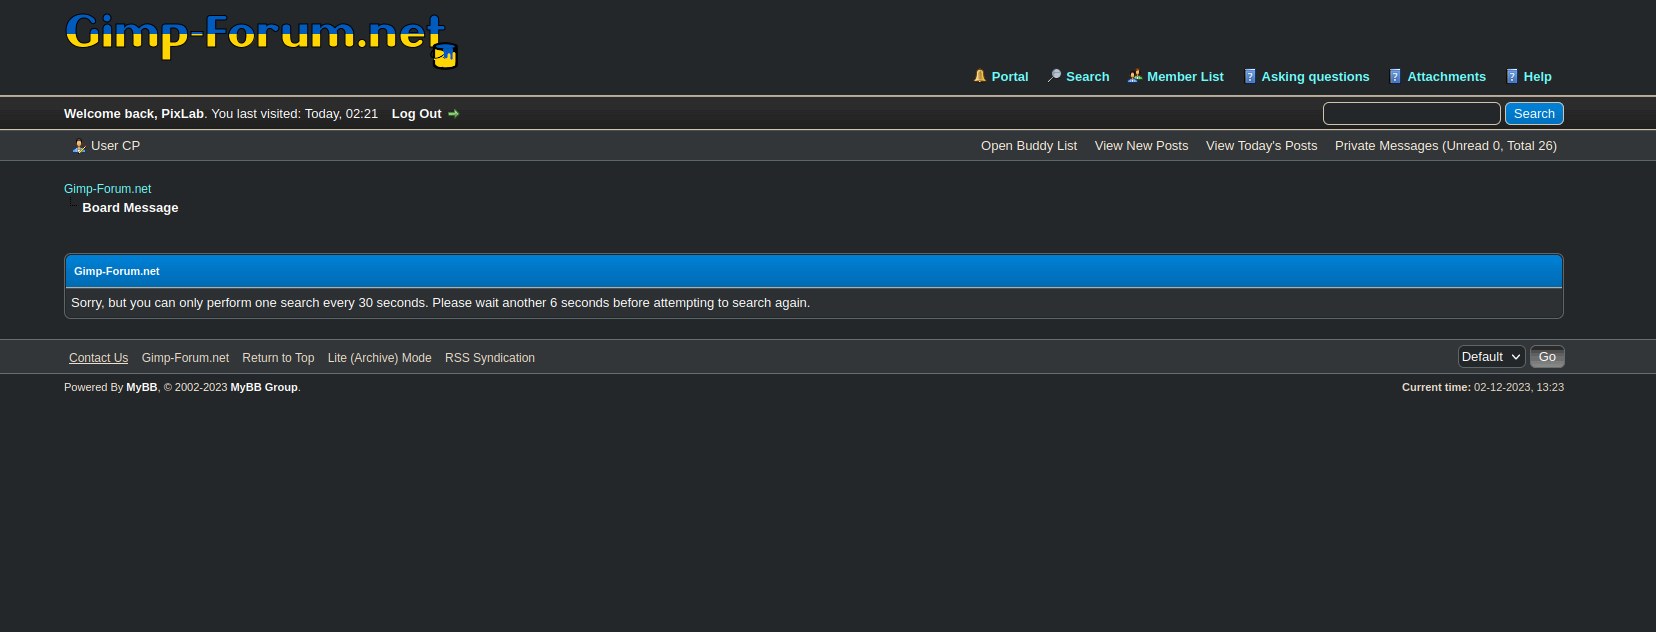Image resolution: width=1656 pixels, height=632 pixels.
Task: Open Private Messages inbox
Action: (1445, 146)
